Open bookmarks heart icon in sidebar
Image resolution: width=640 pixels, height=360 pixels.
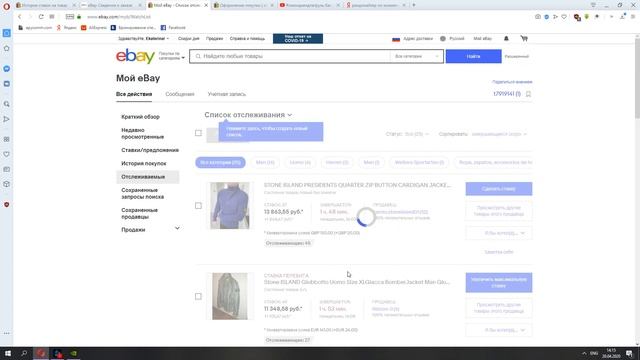click(7, 154)
